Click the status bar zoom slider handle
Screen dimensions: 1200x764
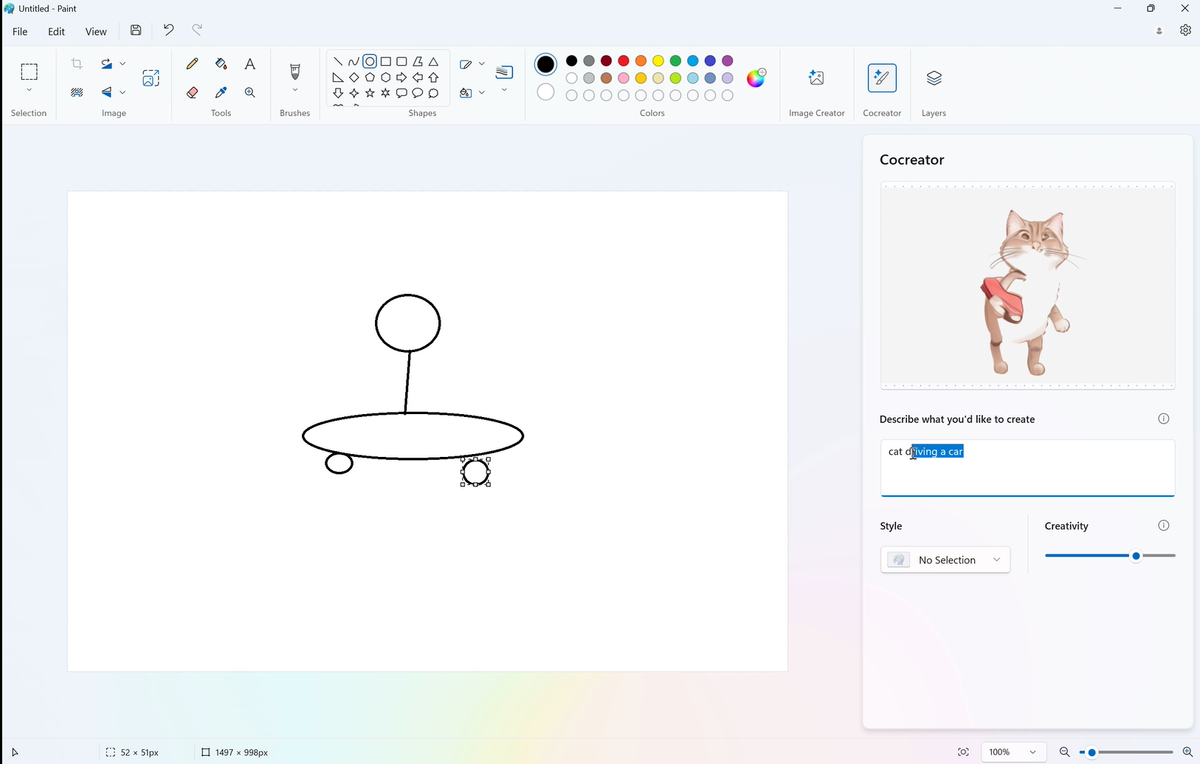click(1092, 752)
